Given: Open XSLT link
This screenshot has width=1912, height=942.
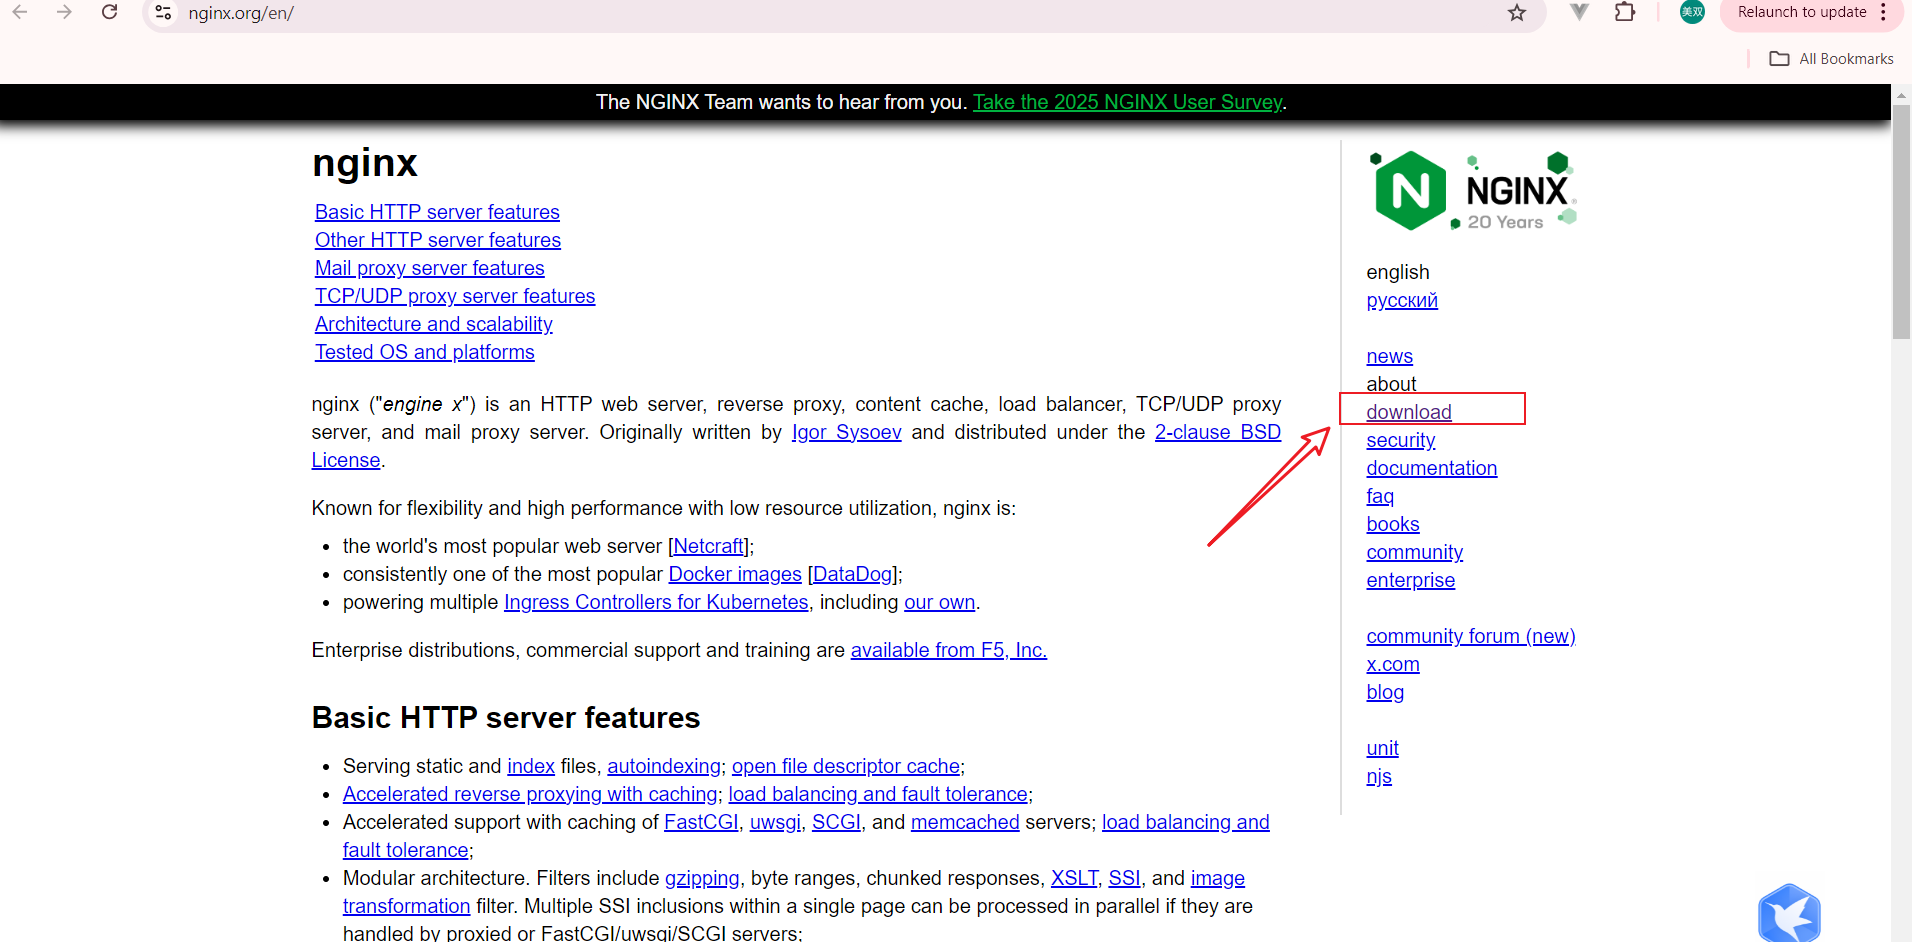Looking at the screenshot, I should [1074, 878].
